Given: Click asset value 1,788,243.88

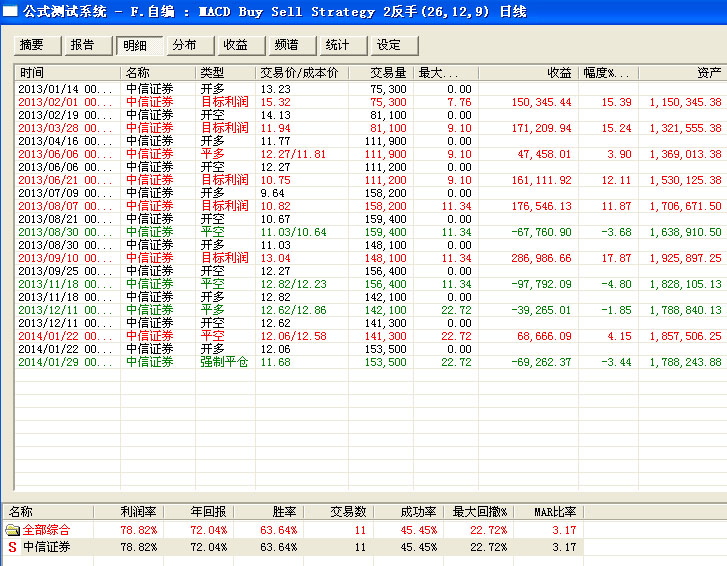Looking at the screenshot, I should tap(685, 362).
